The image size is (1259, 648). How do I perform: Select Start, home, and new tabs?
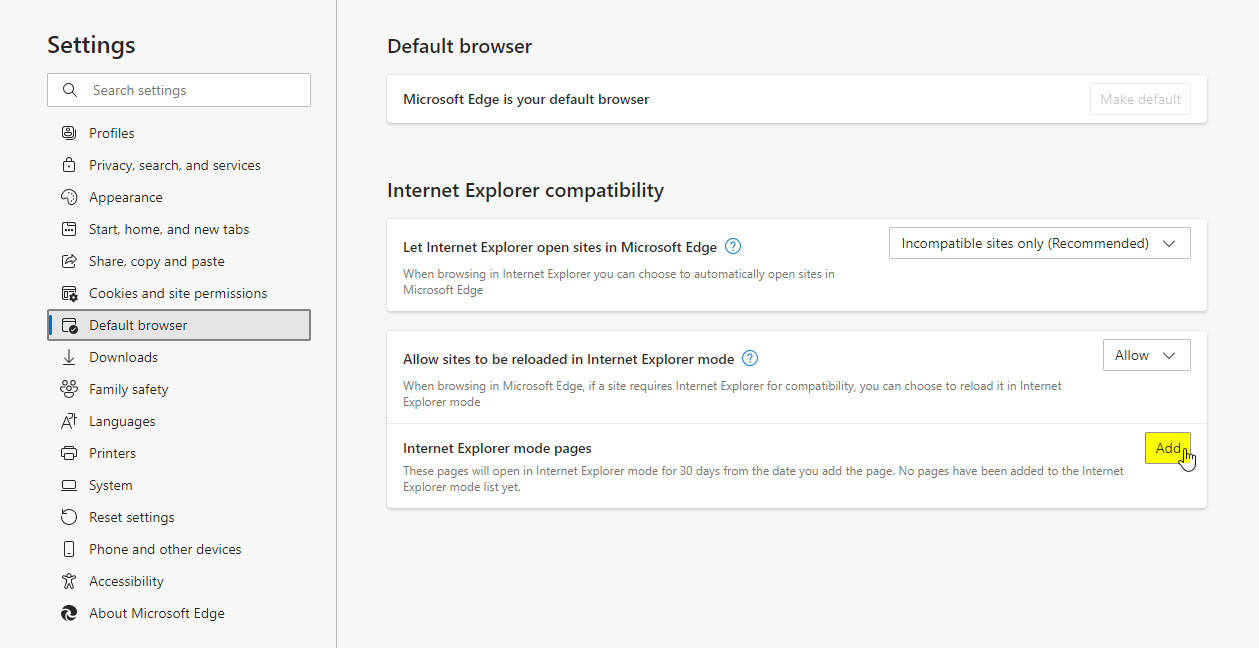pos(179,229)
